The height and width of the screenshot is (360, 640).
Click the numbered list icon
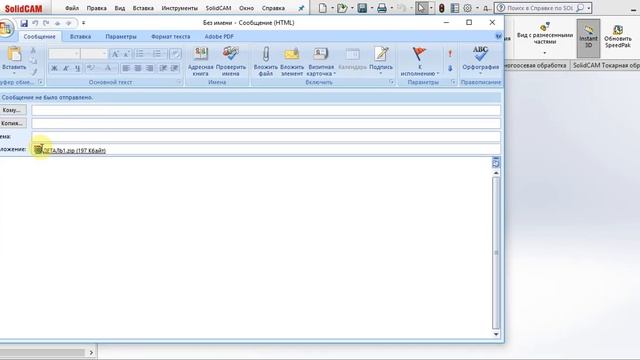158,54
